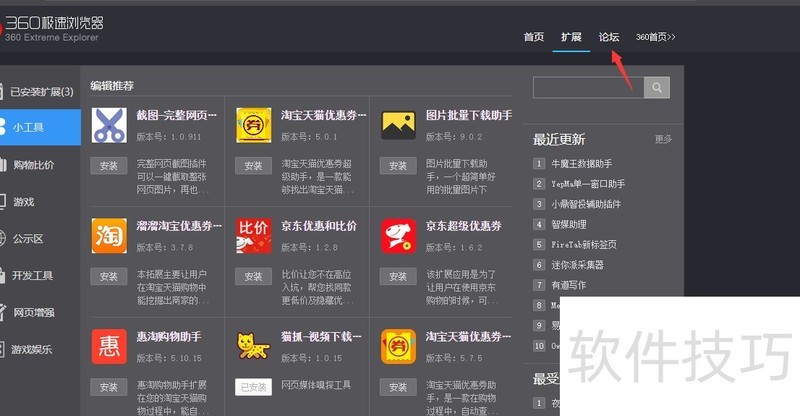
Task: Open YepMa单一窗口助手 in recent updates
Action: pos(588,184)
